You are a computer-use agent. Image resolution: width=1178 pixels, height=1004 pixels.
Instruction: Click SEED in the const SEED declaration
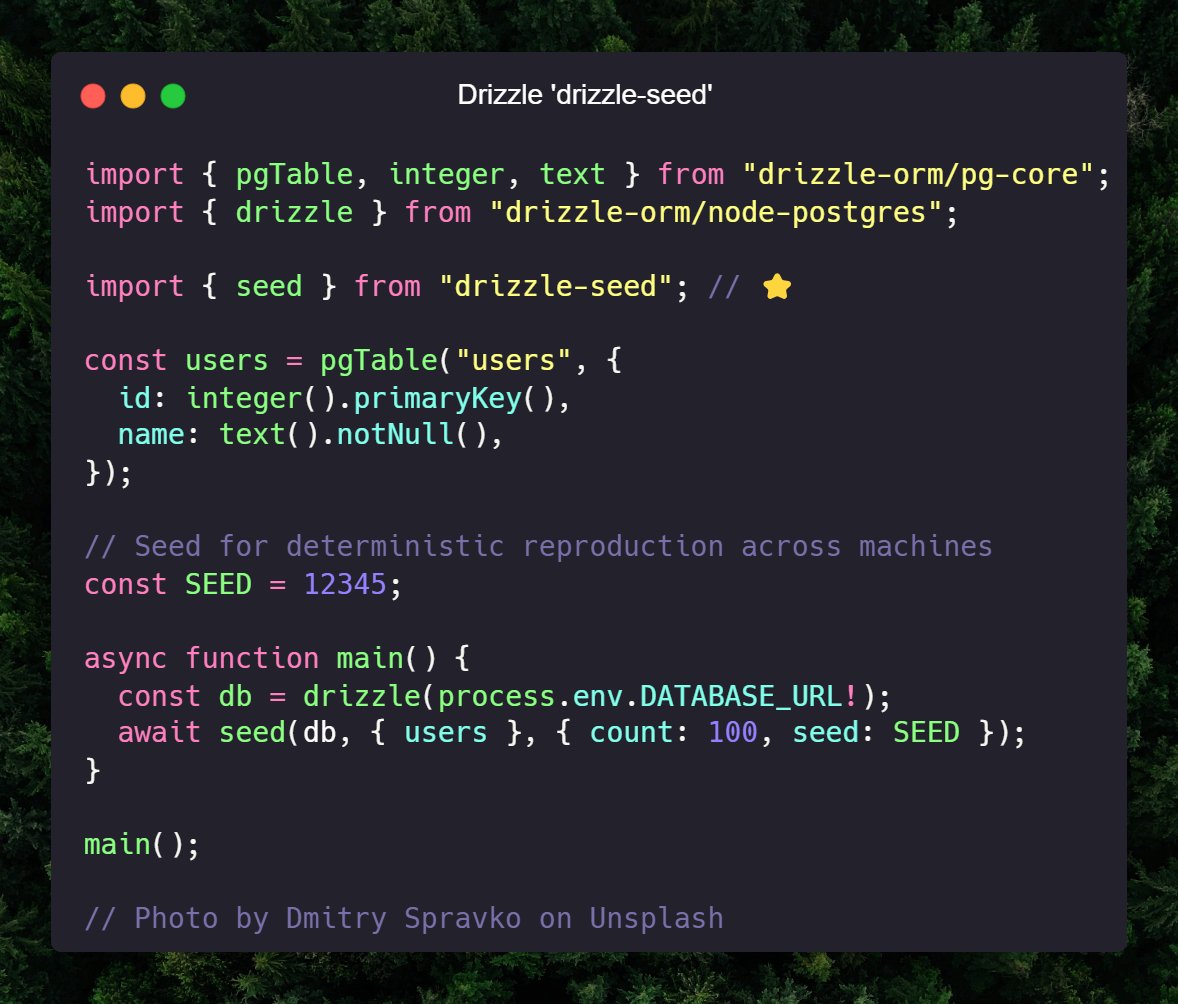point(218,584)
